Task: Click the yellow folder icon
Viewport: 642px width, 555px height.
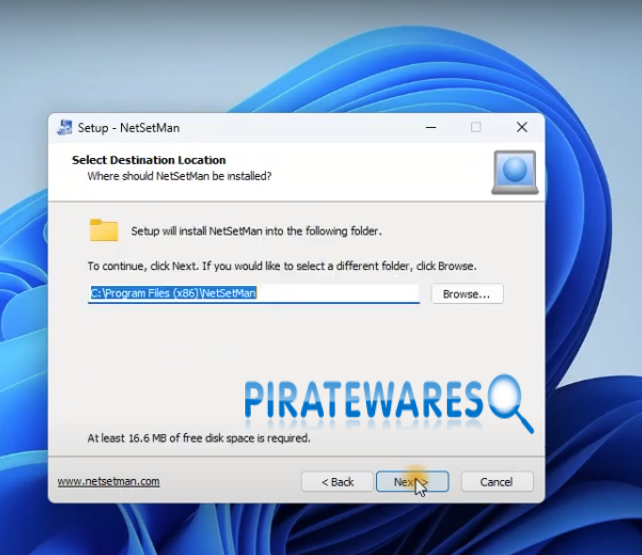Action: 104,231
